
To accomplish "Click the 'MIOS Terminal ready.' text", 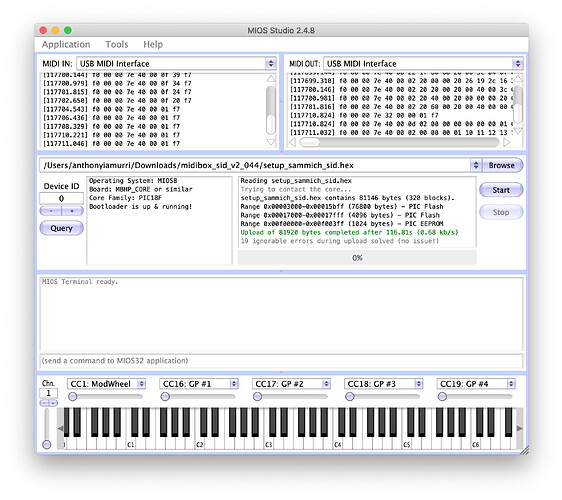I will click(x=80, y=282).
